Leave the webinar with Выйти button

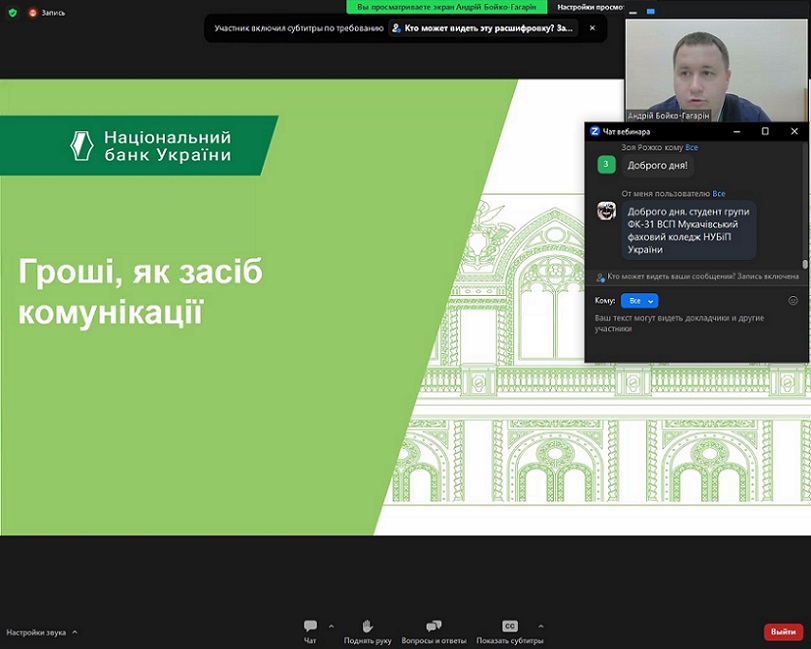783,631
